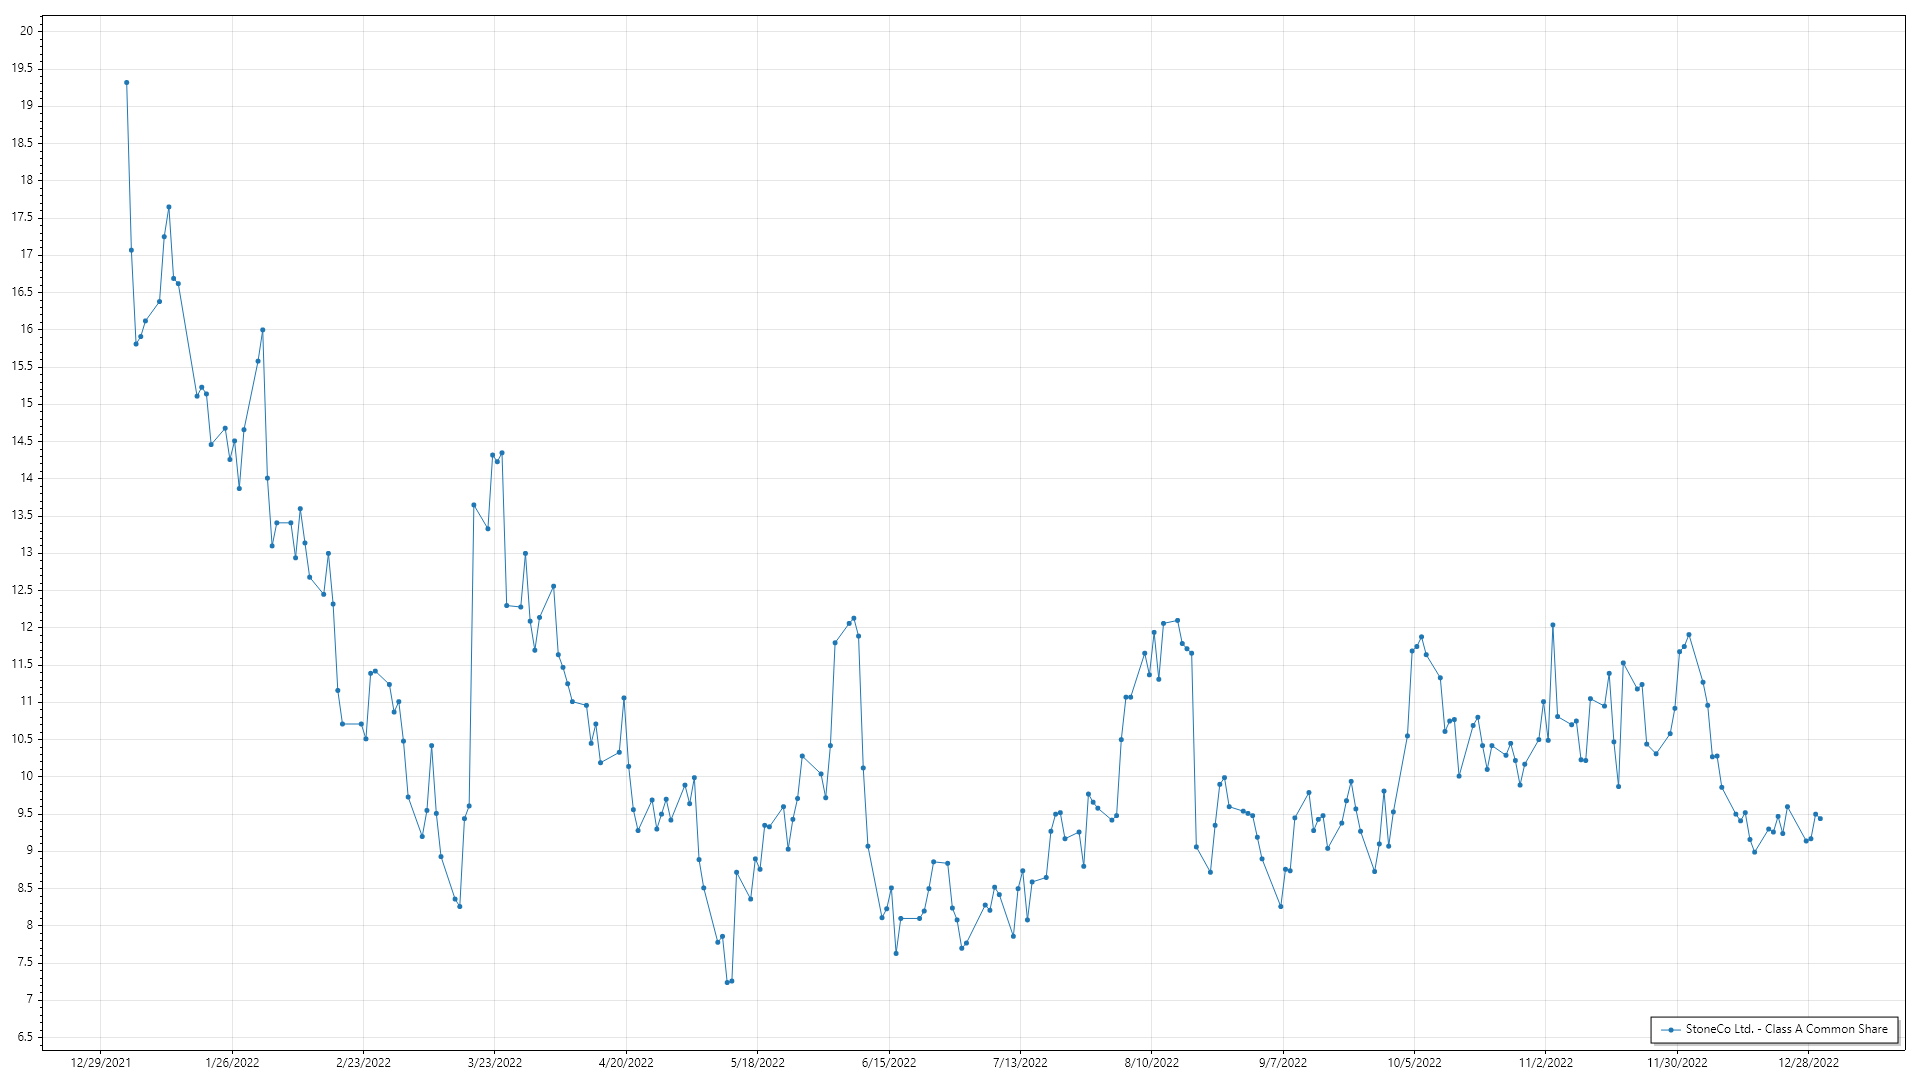The width and height of the screenshot is (1920, 1080).
Task: Click the 1/26/2022 x-axis date label
Action: 232,1062
